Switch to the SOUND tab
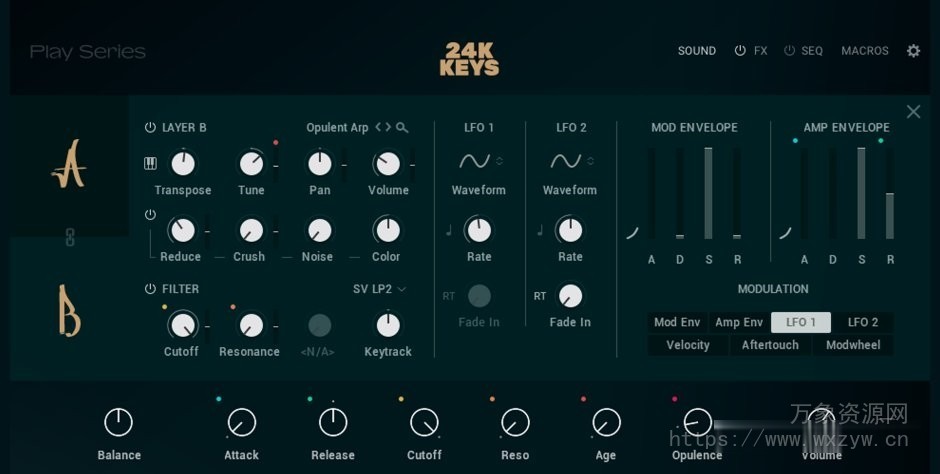Screen dimensions: 940x474 pos(697,51)
